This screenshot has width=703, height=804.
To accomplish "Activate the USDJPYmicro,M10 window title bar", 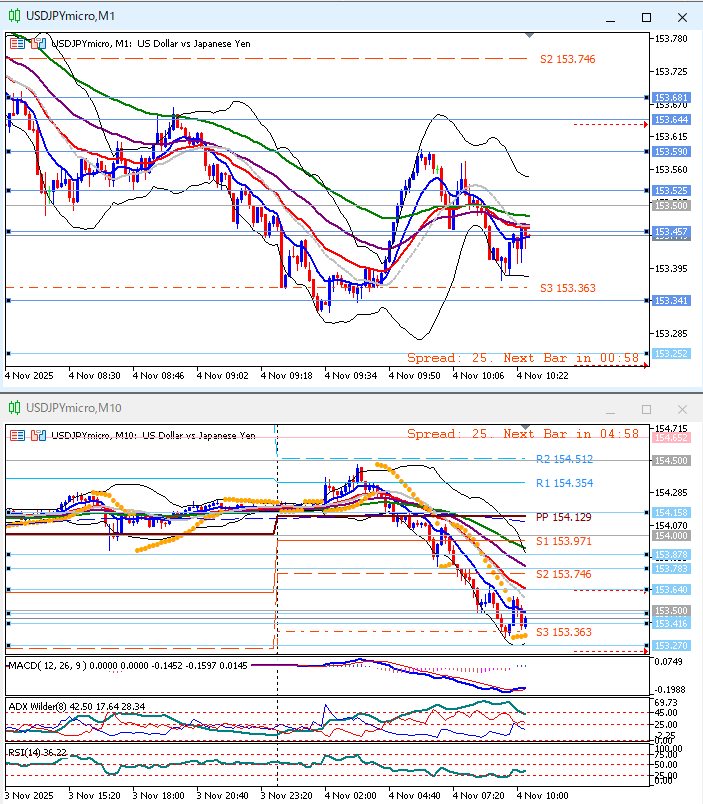I will (300, 409).
